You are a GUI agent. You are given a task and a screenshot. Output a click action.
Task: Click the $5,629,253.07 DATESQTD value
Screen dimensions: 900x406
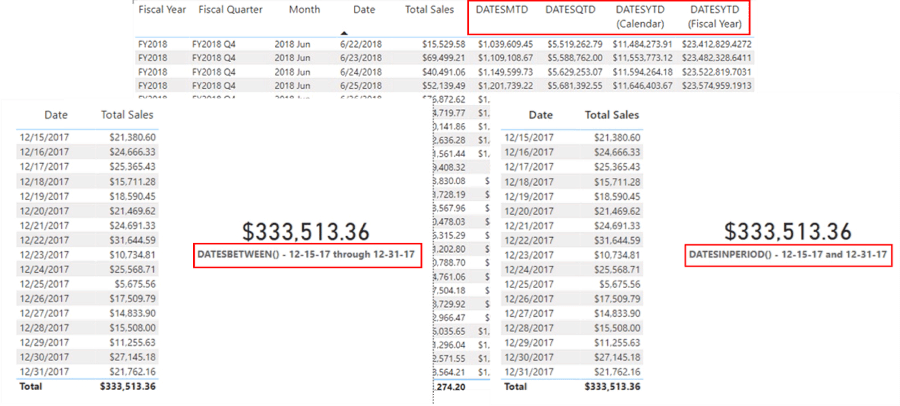tap(575, 72)
